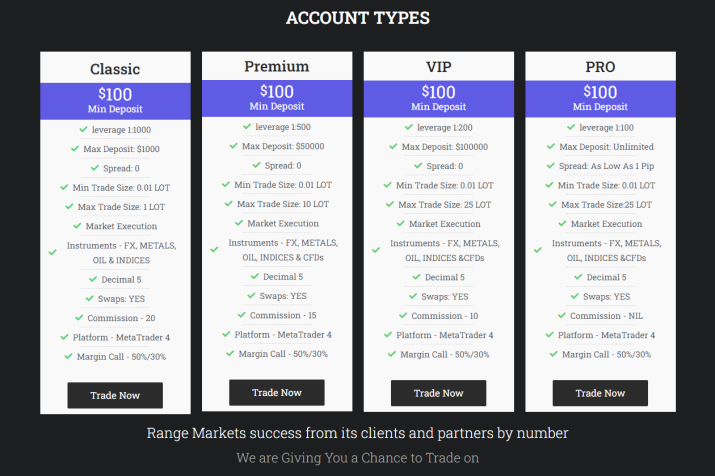Click the Account Types heading
This screenshot has width=715, height=476.
coord(358,18)
